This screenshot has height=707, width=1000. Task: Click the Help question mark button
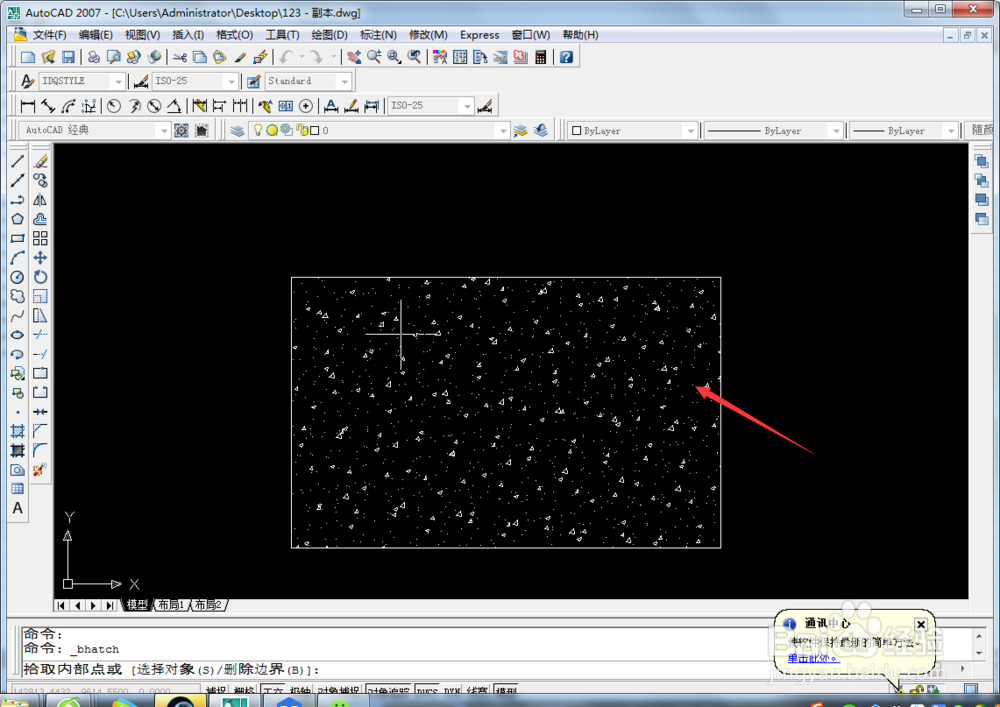[x=566, y=57]
